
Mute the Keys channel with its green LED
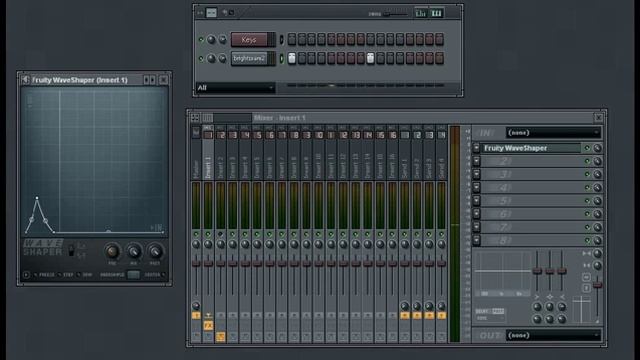tap(201, 40)
